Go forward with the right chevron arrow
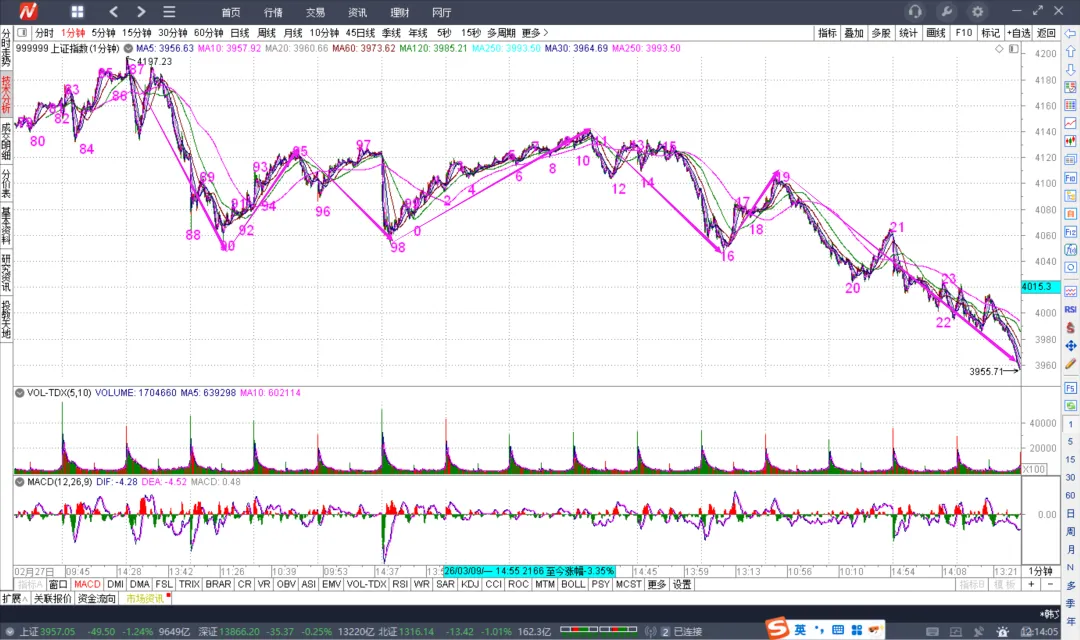The height and width of the screenshot is (640, 1080). coord(141,12)
